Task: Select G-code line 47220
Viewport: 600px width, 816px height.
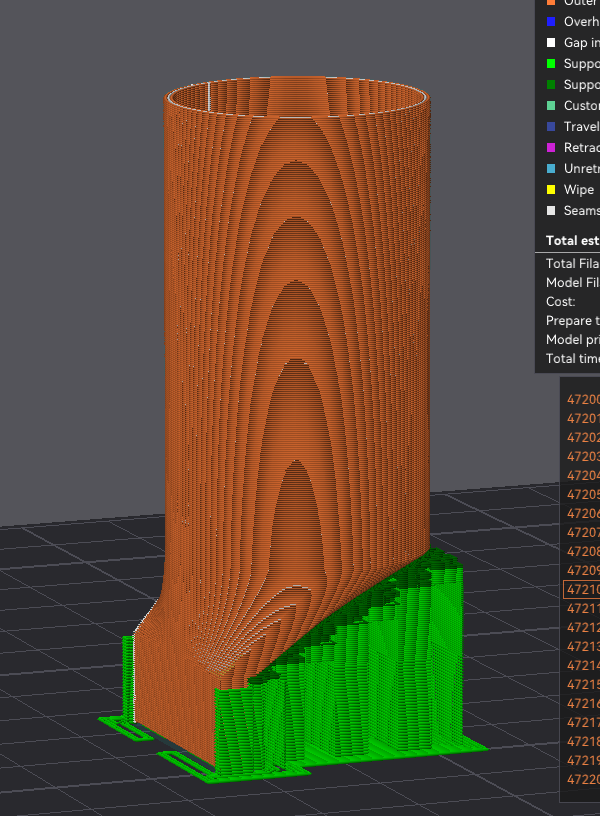Action: 583,780
